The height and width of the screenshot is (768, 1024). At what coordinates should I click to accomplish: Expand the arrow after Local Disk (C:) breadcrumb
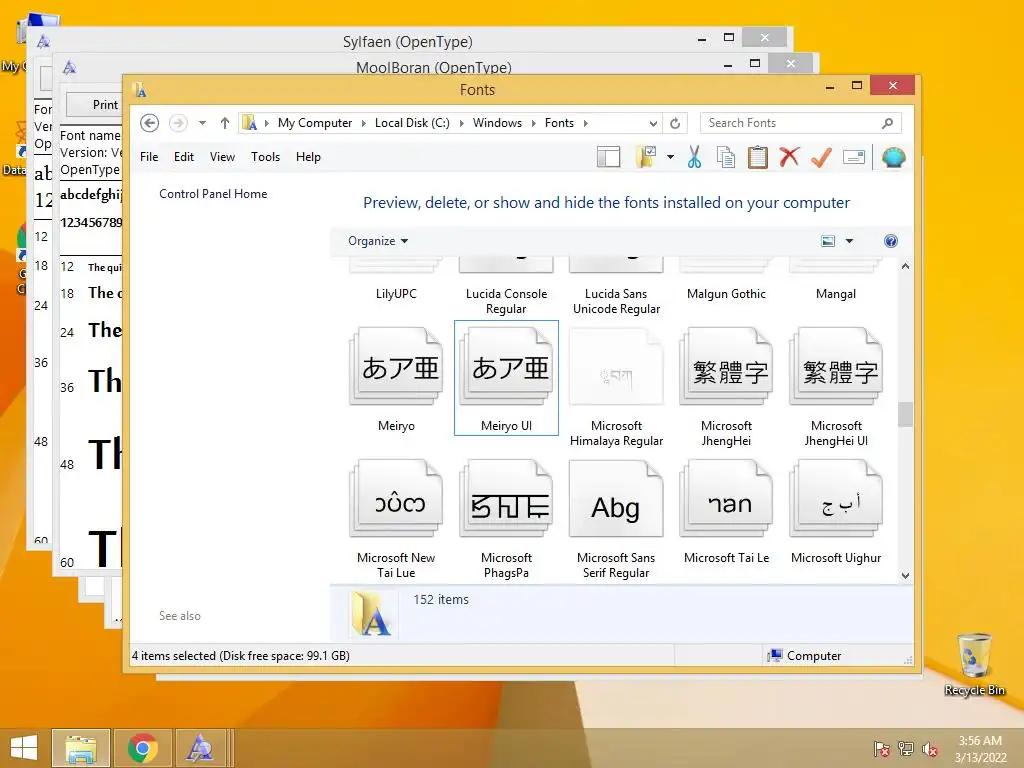461,123
